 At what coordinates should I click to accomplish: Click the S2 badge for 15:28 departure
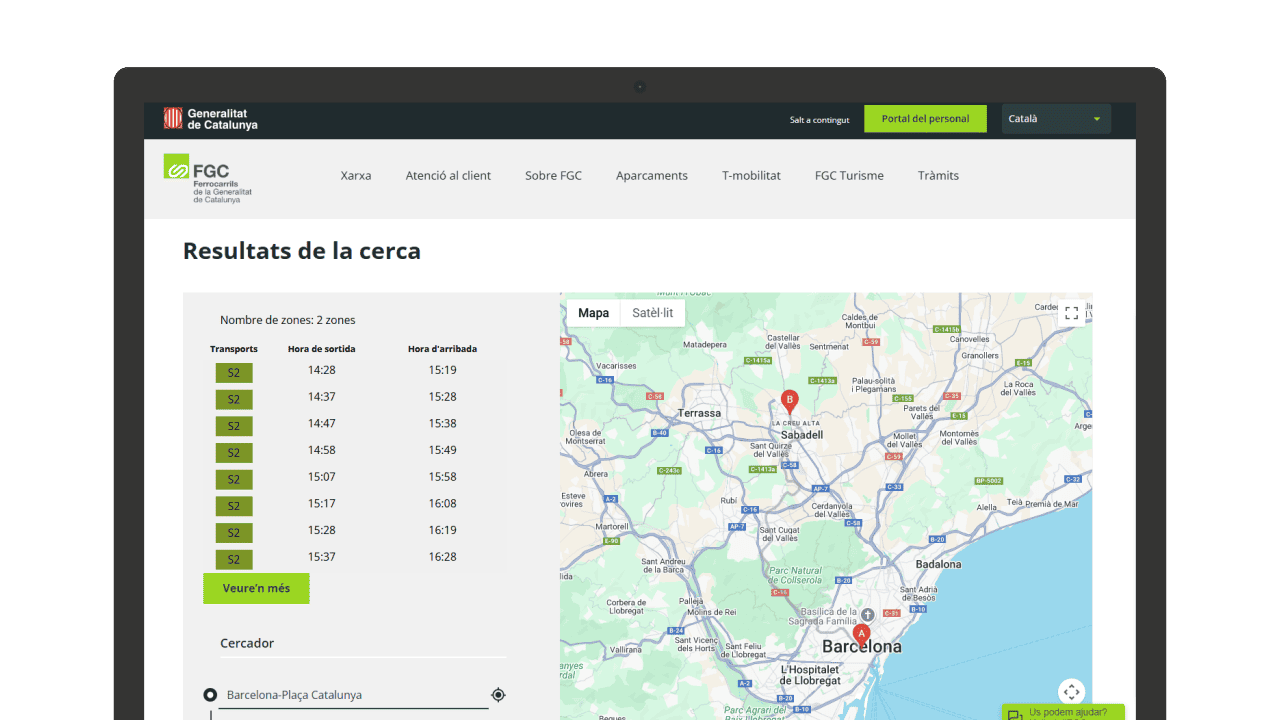click(234, 533)
